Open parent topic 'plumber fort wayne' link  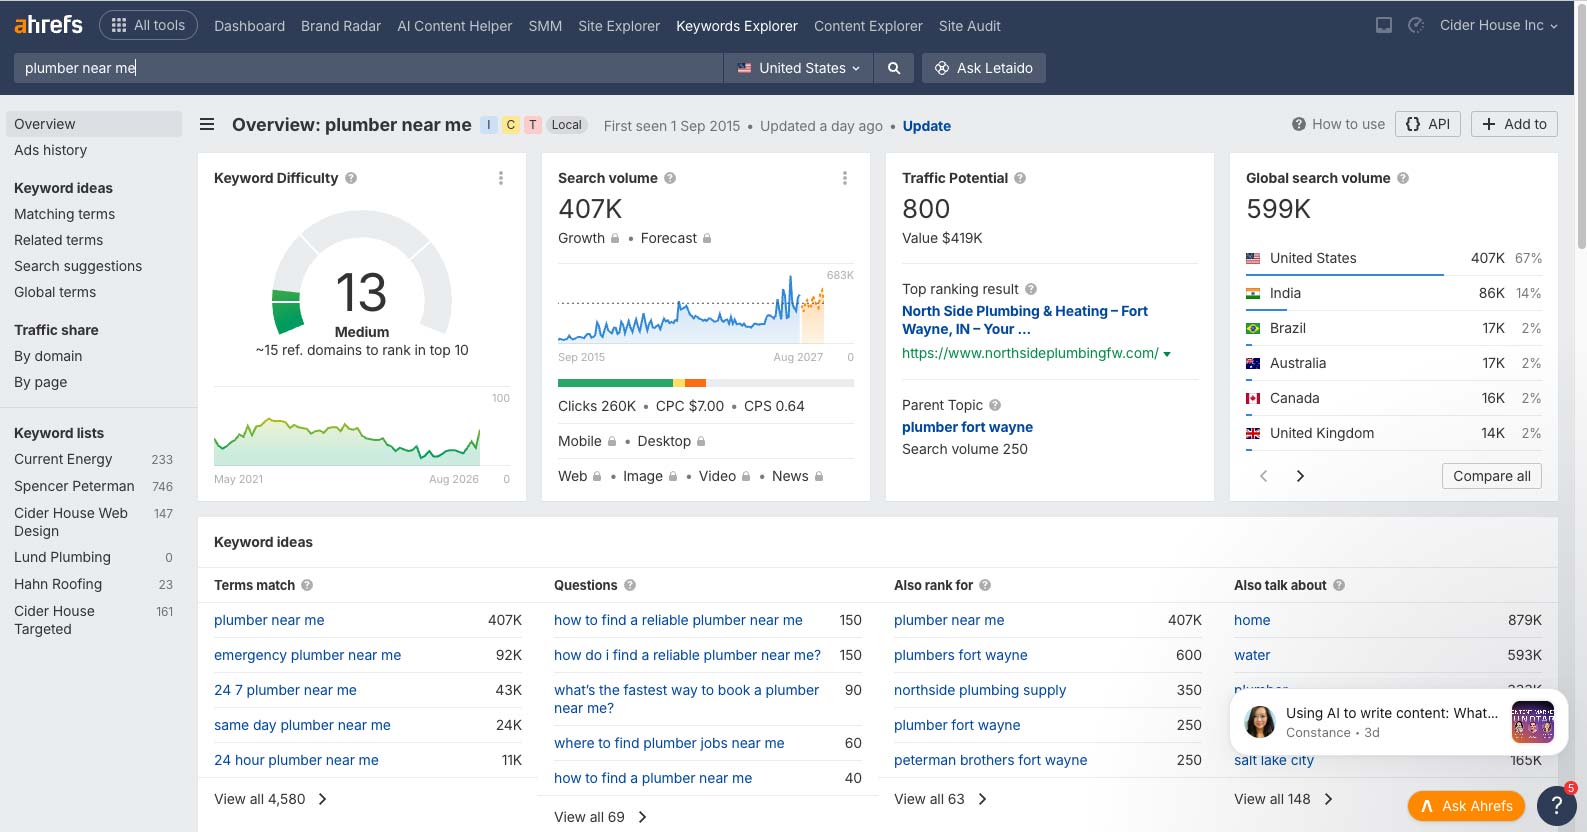coord(967,427)
